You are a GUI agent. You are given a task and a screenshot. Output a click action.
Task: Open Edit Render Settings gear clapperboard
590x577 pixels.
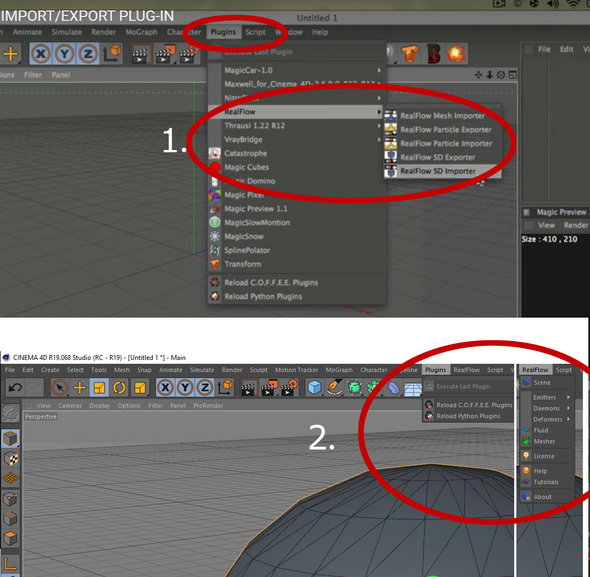point(289,387)
